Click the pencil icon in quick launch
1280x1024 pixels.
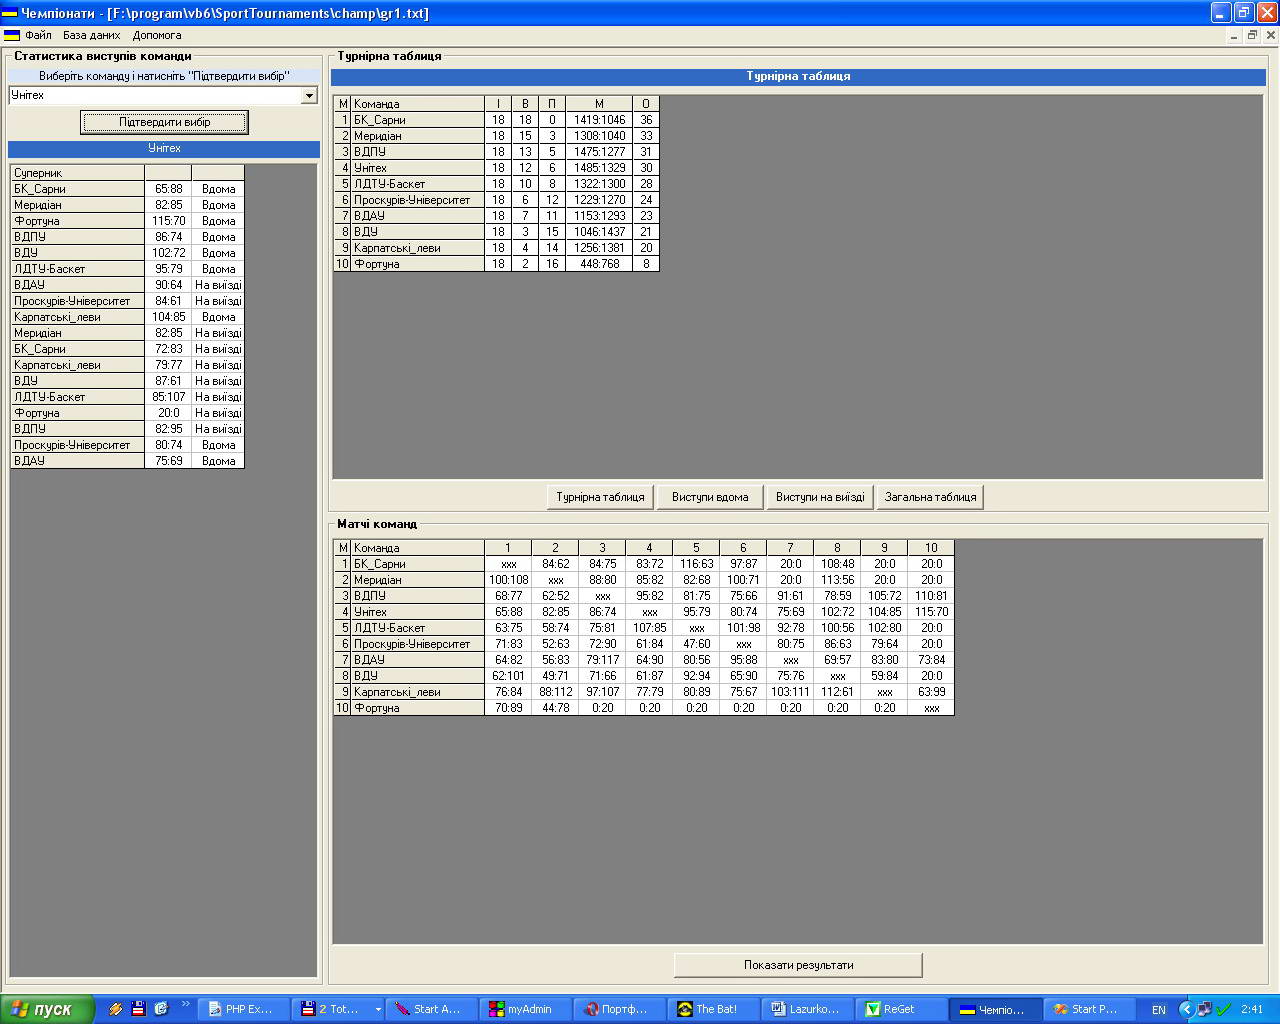coord(116,1009)
